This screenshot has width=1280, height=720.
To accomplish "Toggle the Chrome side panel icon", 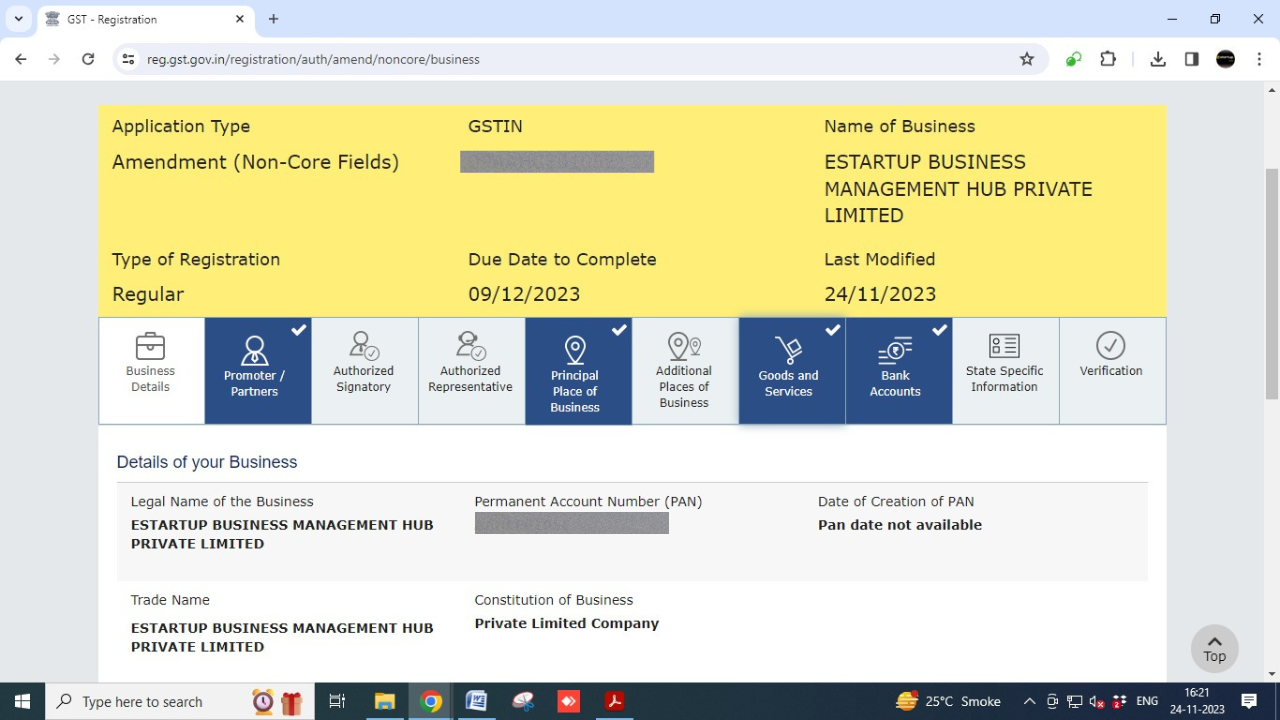I will 1192,59.
